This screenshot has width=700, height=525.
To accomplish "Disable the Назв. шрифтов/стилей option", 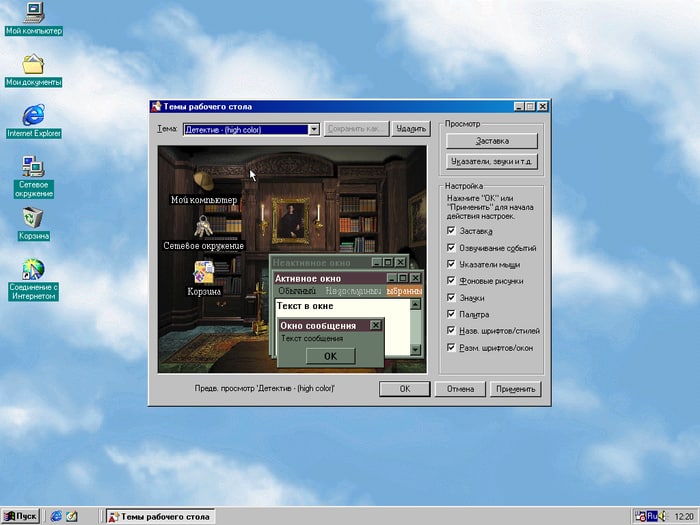I will point(451,330).
